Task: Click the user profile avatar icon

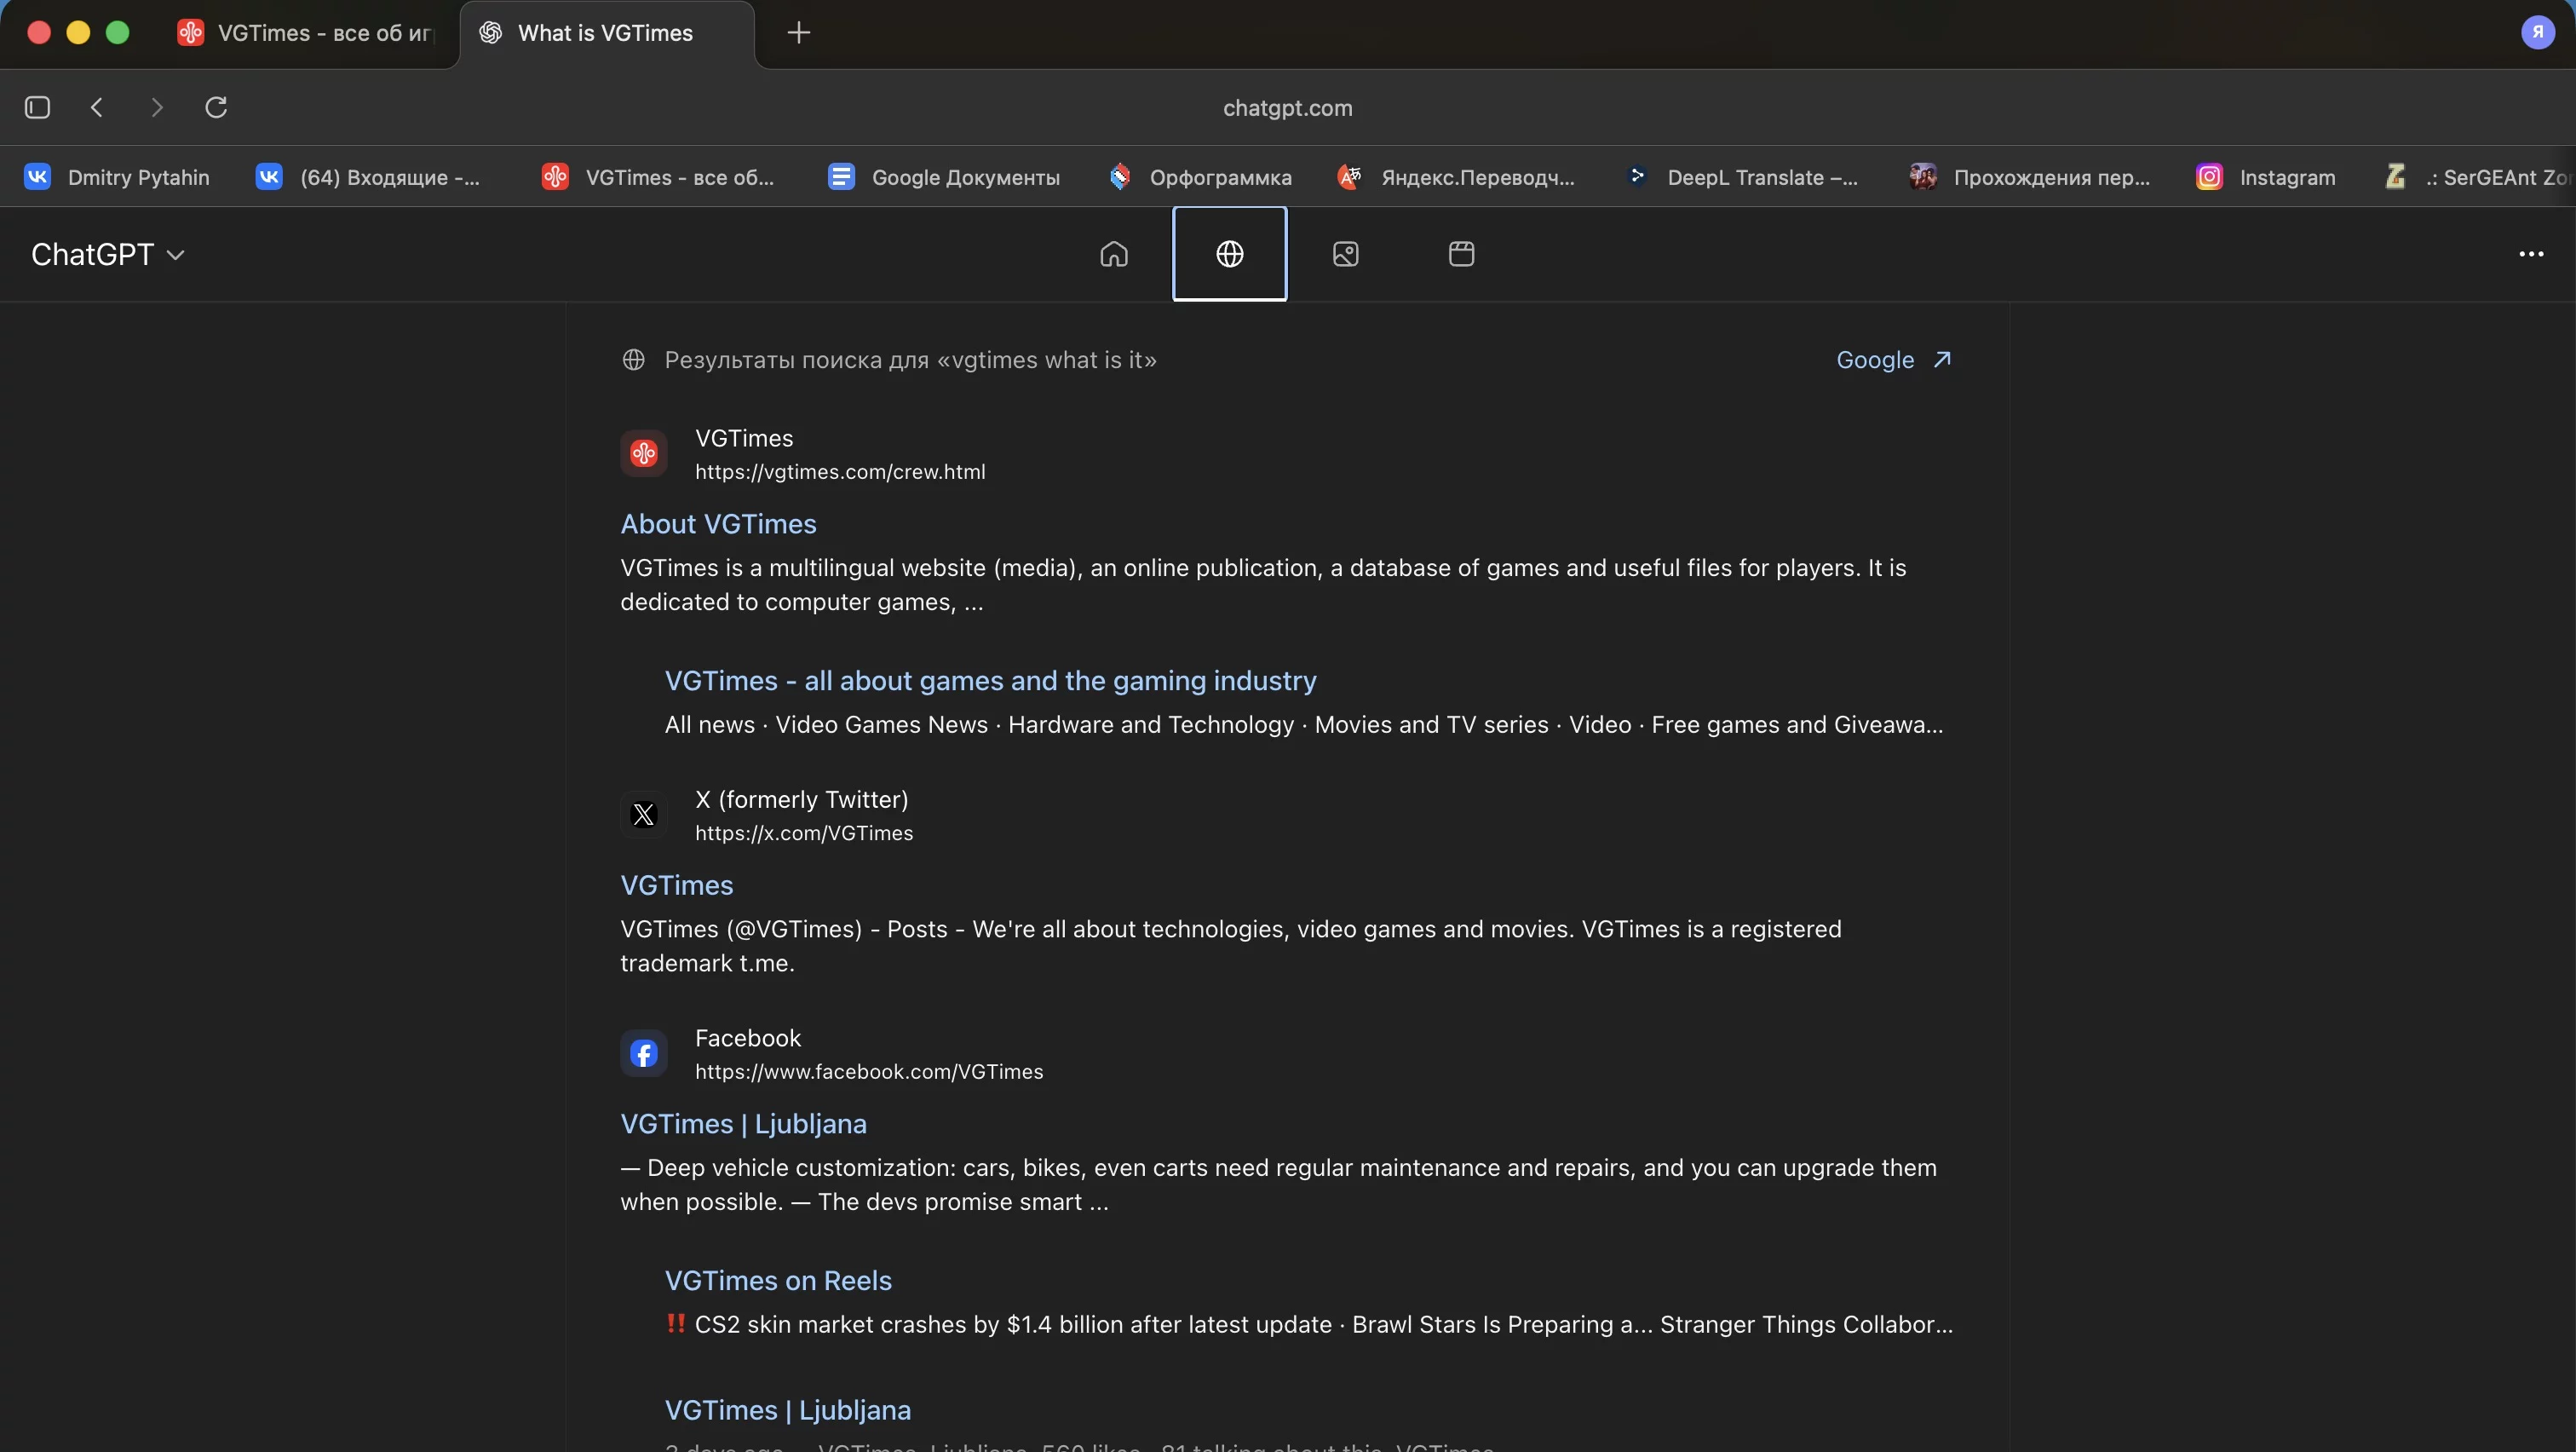Action: (x=2537, y=32)
